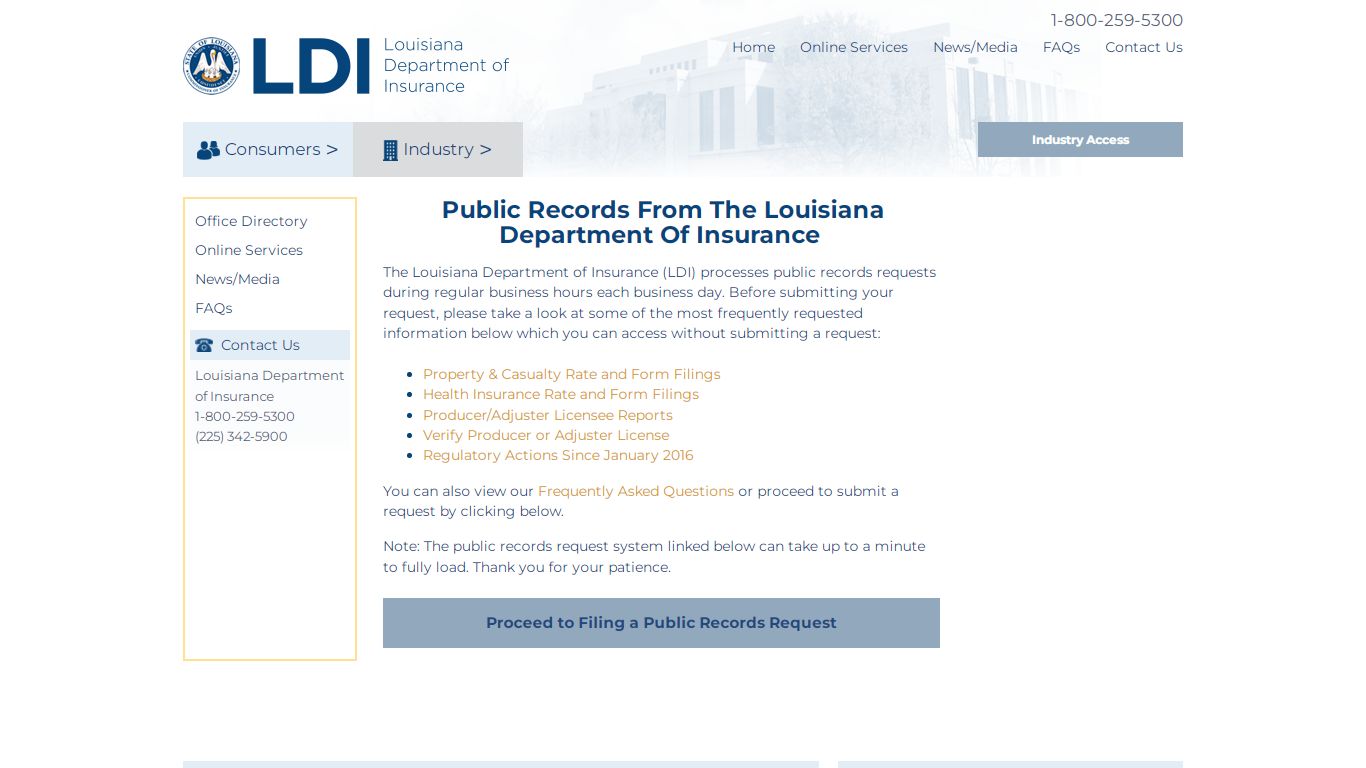Open FAQs in top navigation
Screen dimensions: 1366x768
(x=1061, y=47)
